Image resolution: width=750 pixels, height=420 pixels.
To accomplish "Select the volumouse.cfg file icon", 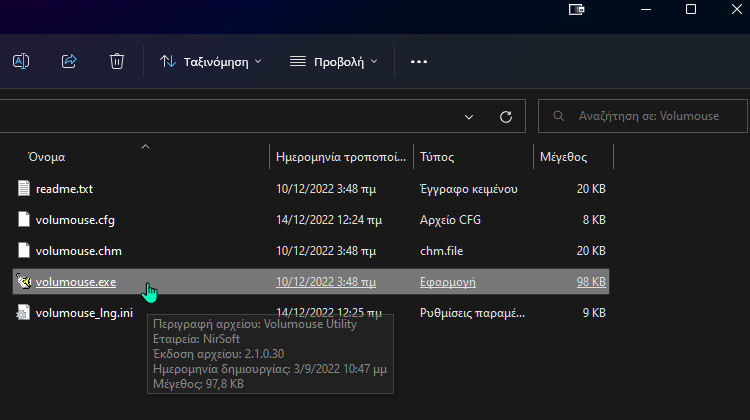I will [x=25, y=219].
